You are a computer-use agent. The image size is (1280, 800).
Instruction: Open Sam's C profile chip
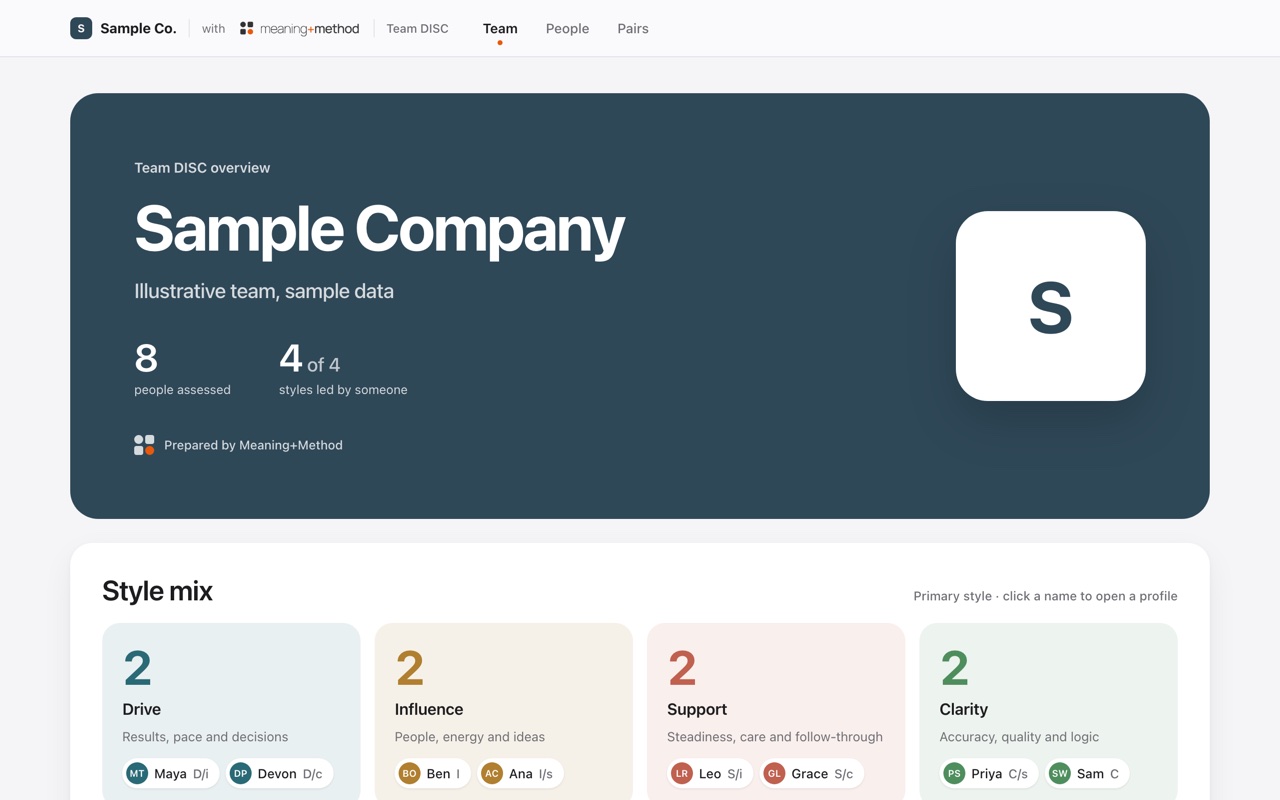point(1087,773)
